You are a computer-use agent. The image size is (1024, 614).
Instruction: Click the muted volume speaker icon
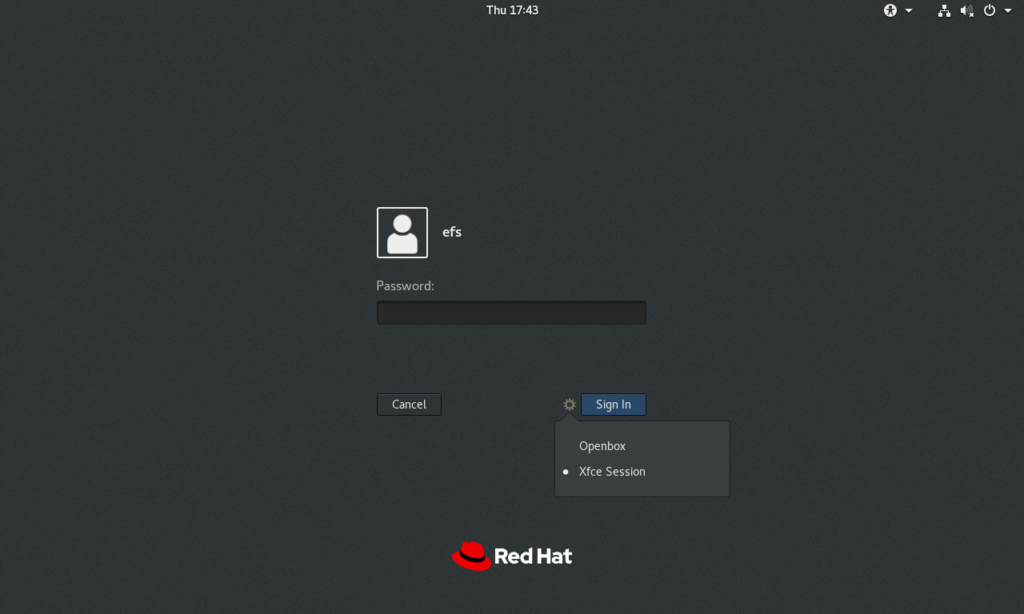[967, 10]
